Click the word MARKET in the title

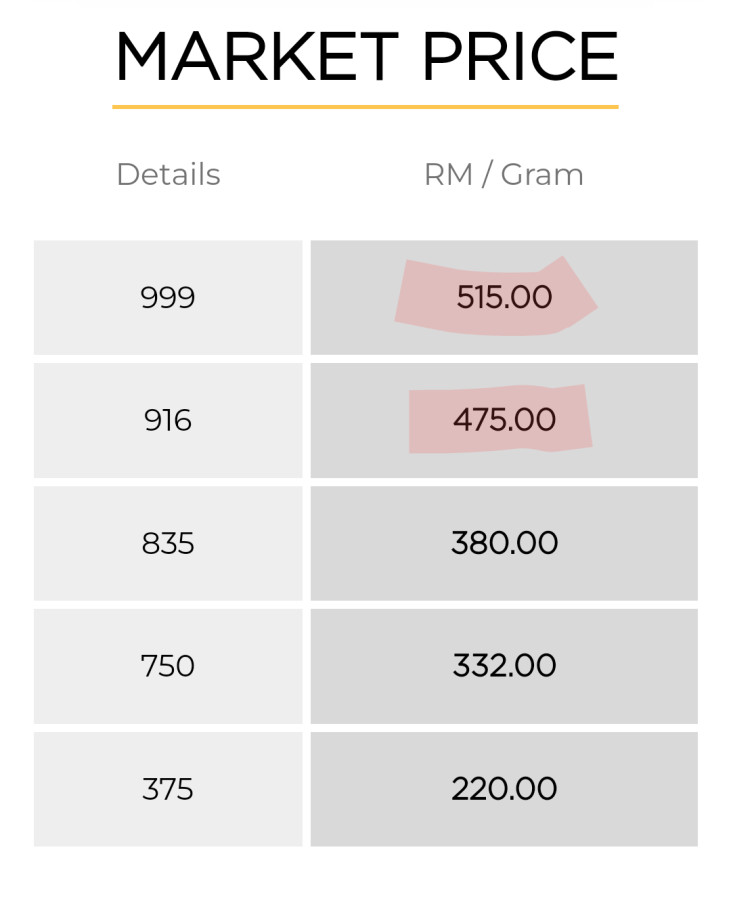(x=256, y=57)
